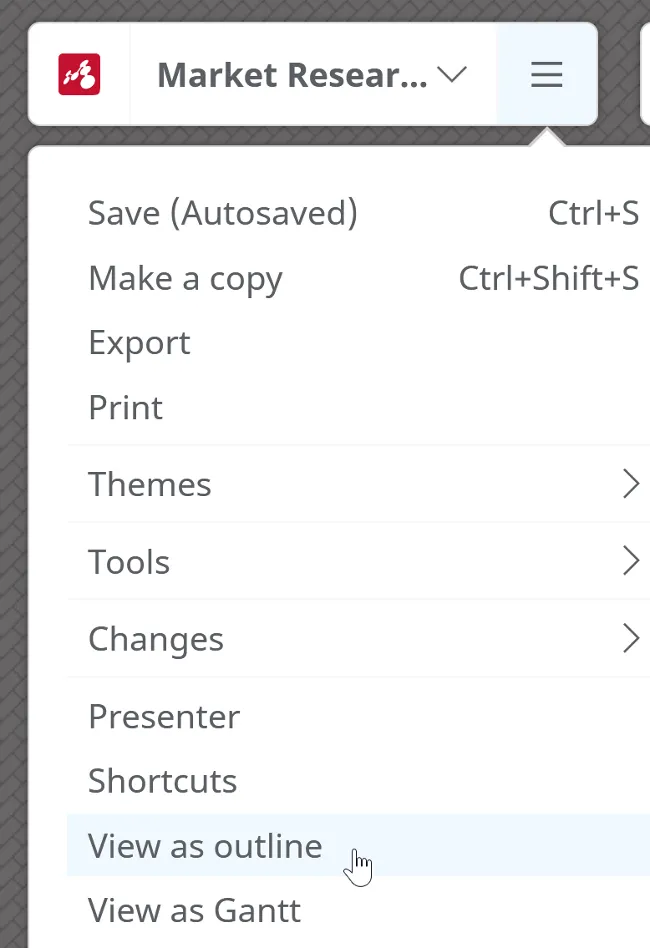Select Save (Autosaved) from the menu
The image size is (650, 948).
coord(222,213)
